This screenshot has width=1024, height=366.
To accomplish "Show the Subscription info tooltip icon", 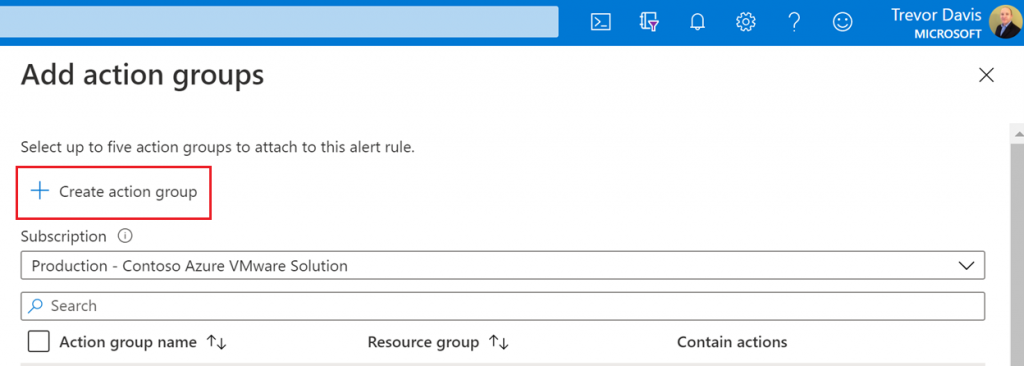I will pos(125,236).
